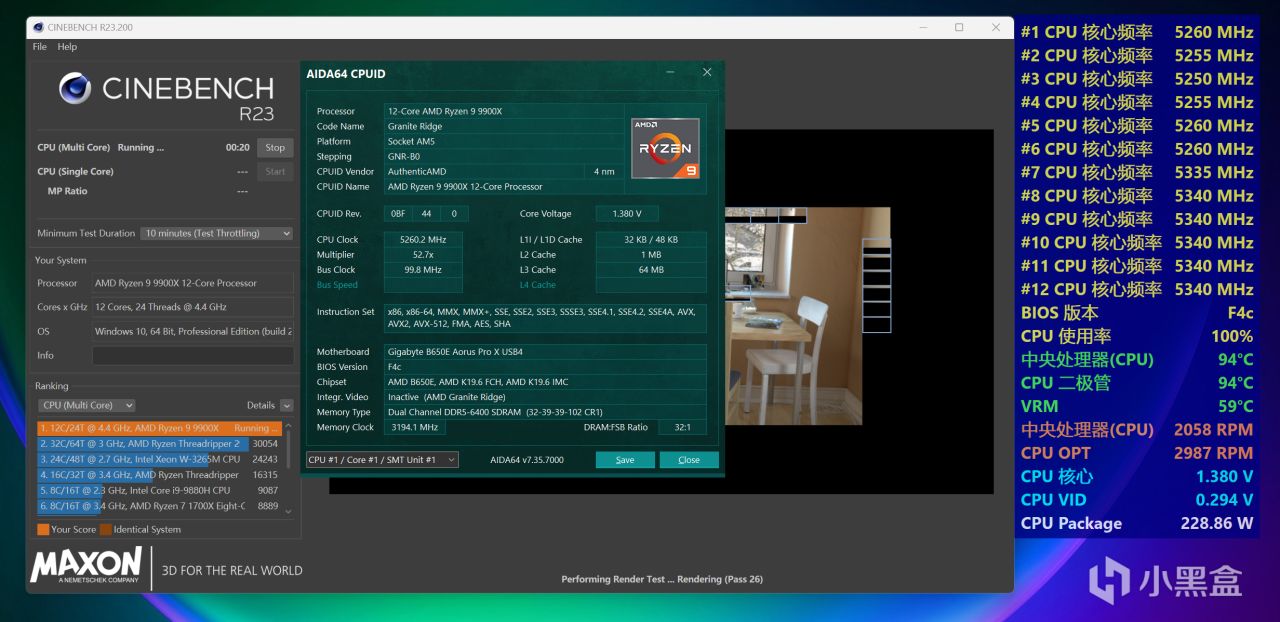Click the Cores x GHz field
Screen dimensions: 1280x622
click(192, 307)
